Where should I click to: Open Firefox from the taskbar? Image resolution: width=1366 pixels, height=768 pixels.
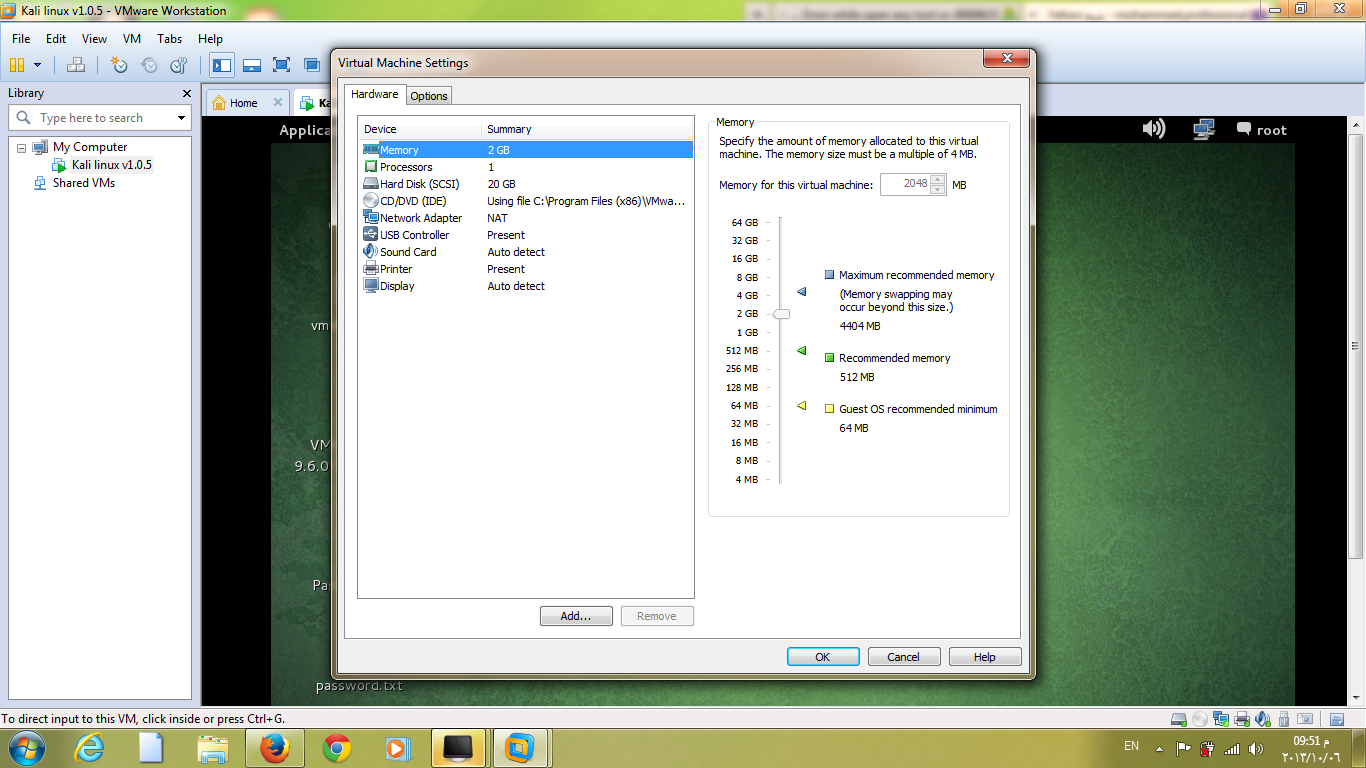point(273,748)
